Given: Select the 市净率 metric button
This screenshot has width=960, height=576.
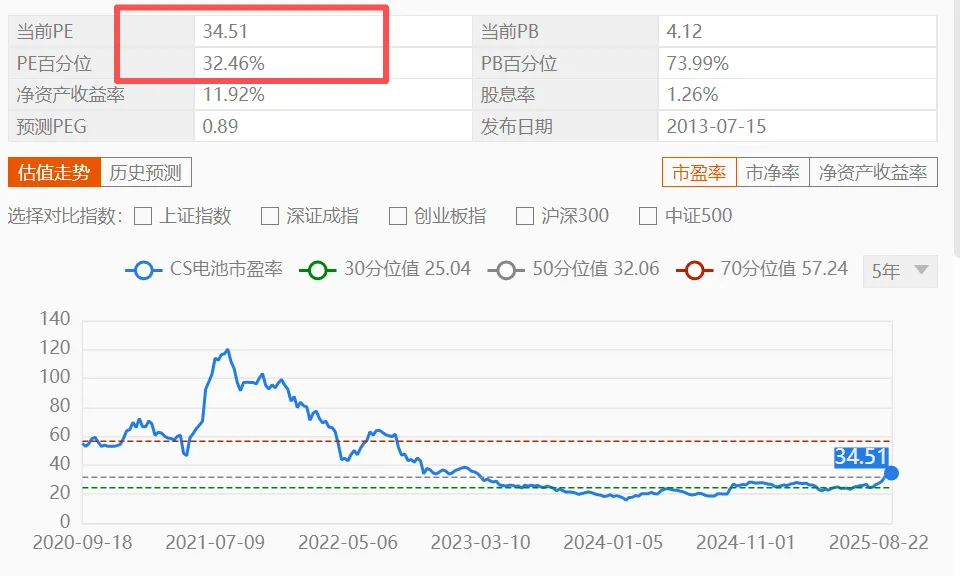Looking at the screenshot, I should 772,172.
